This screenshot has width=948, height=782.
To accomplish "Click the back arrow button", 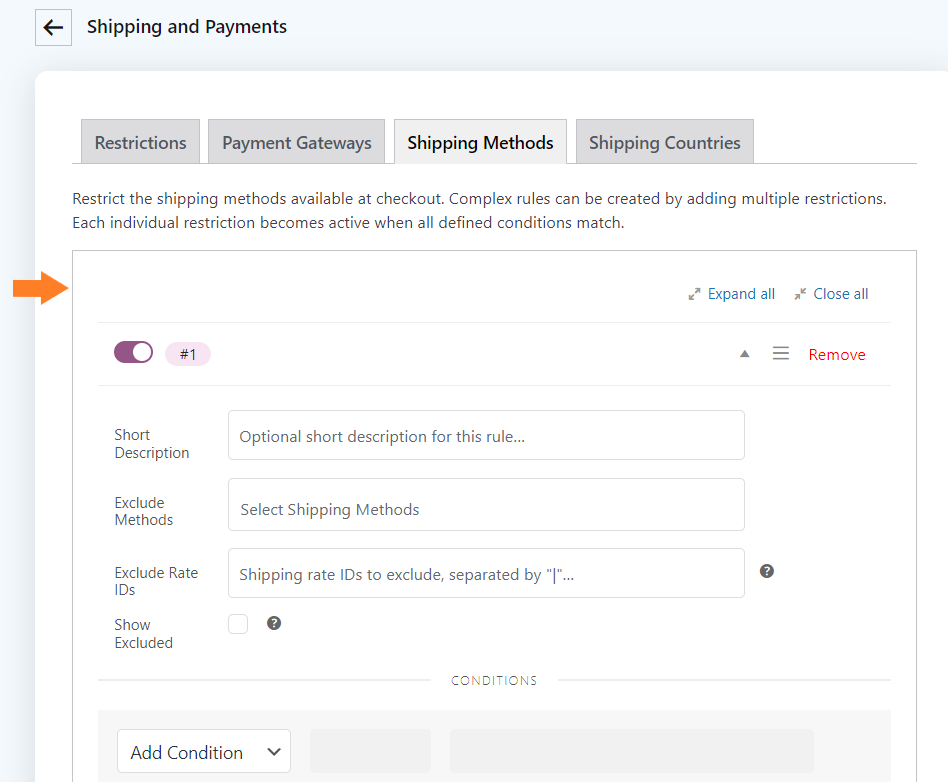I will click(x=53, y=27).
